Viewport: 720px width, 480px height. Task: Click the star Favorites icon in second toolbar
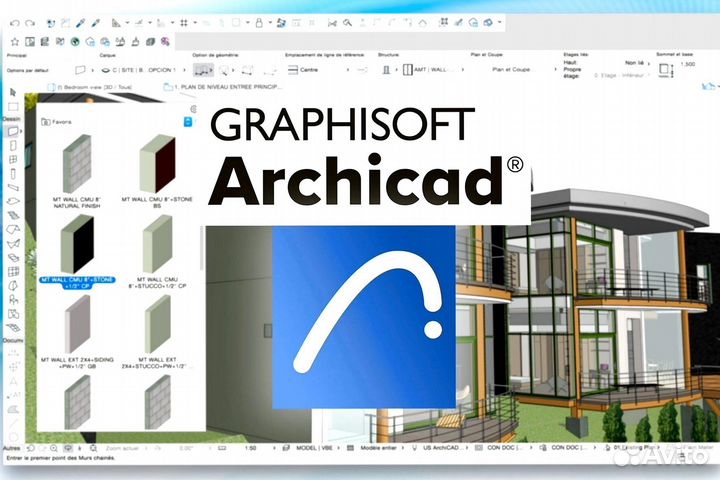[15, 42]
